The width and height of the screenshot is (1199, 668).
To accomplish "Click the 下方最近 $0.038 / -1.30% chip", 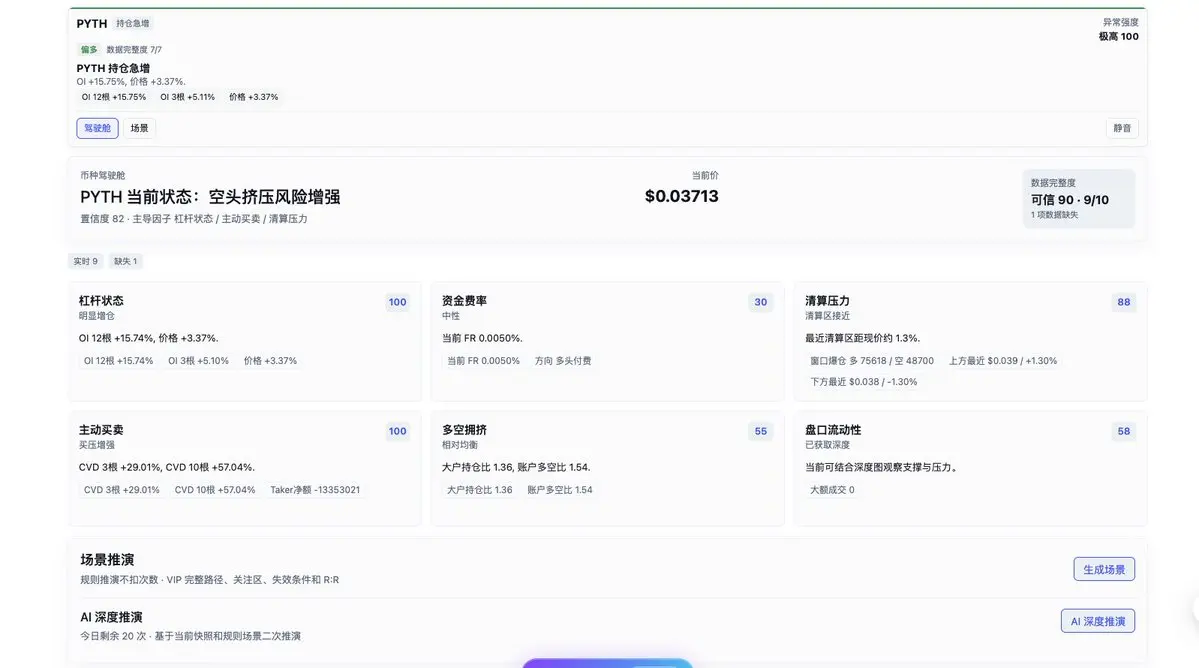I will point(863,381).
